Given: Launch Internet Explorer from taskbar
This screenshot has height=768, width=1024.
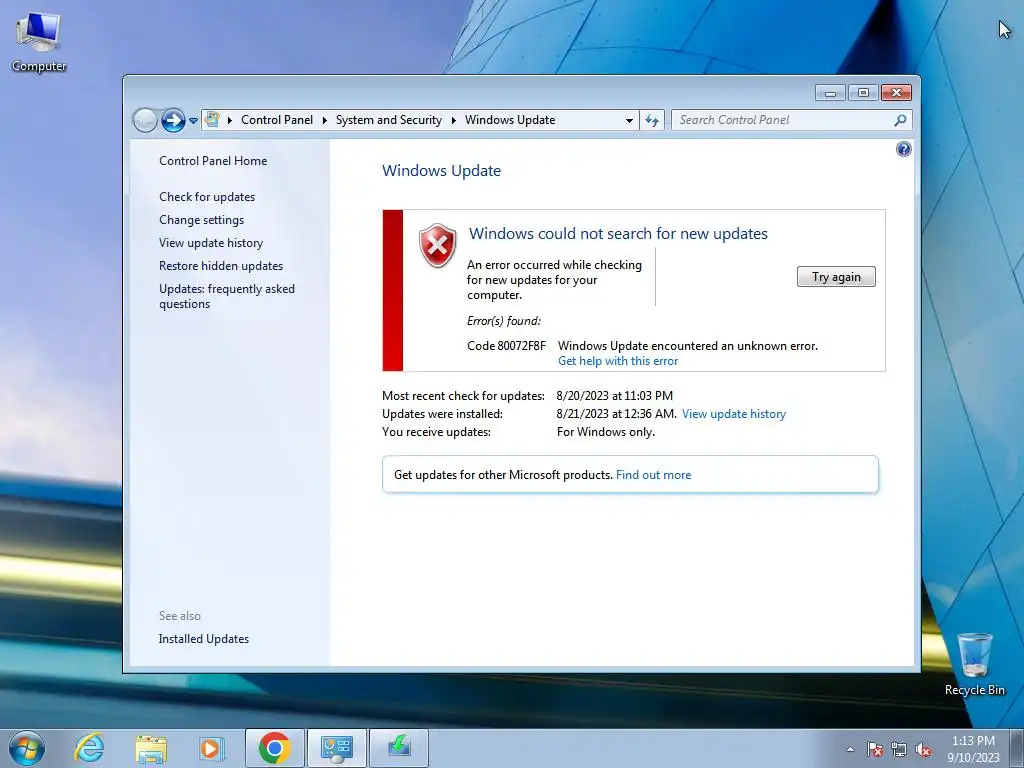Looking at the screenshot, I should pos(89,748).
